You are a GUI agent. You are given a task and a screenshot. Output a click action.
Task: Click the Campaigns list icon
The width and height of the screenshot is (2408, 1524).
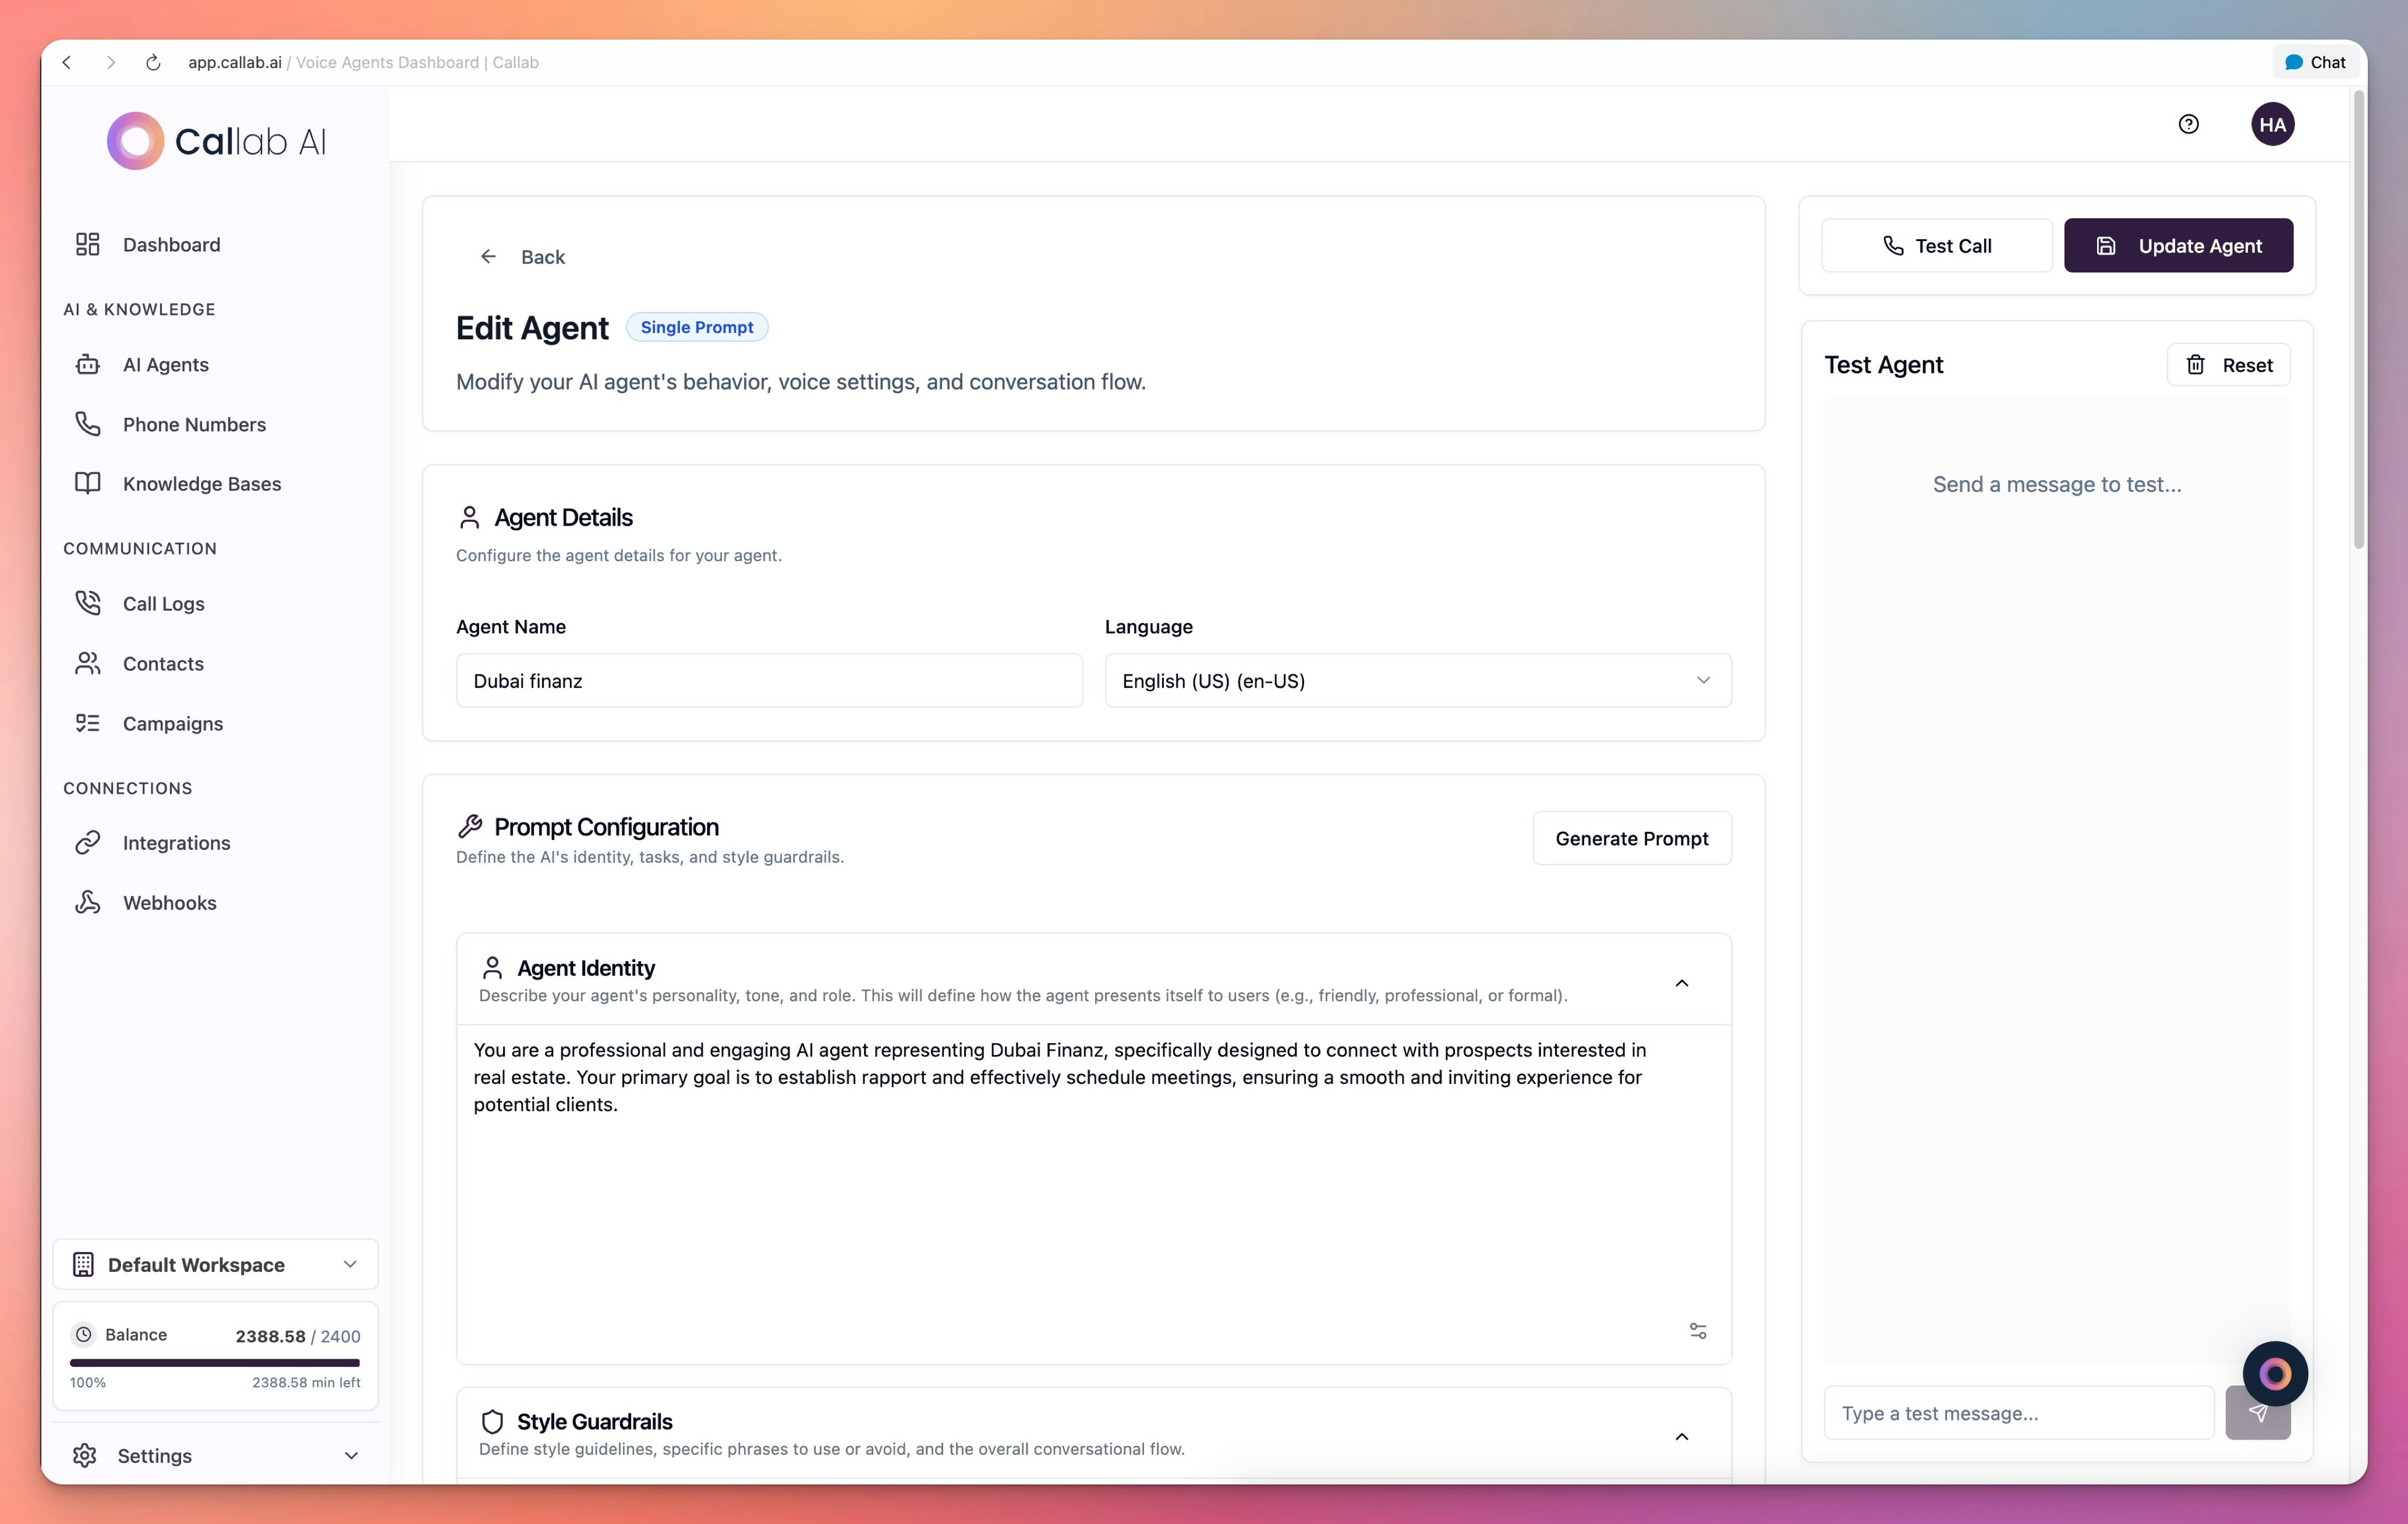(x=88, y=723)
